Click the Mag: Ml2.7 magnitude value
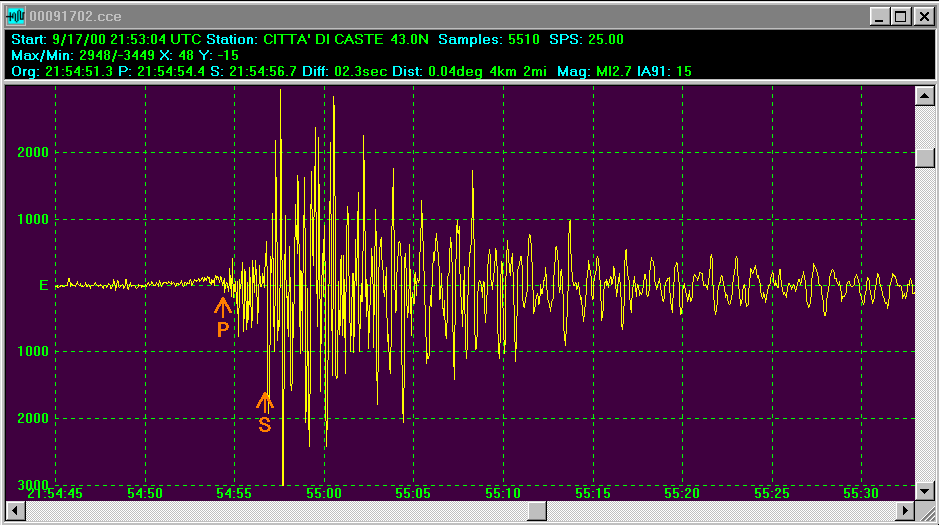The height and width of the screenshot is (525, 939). click(594, 72)
